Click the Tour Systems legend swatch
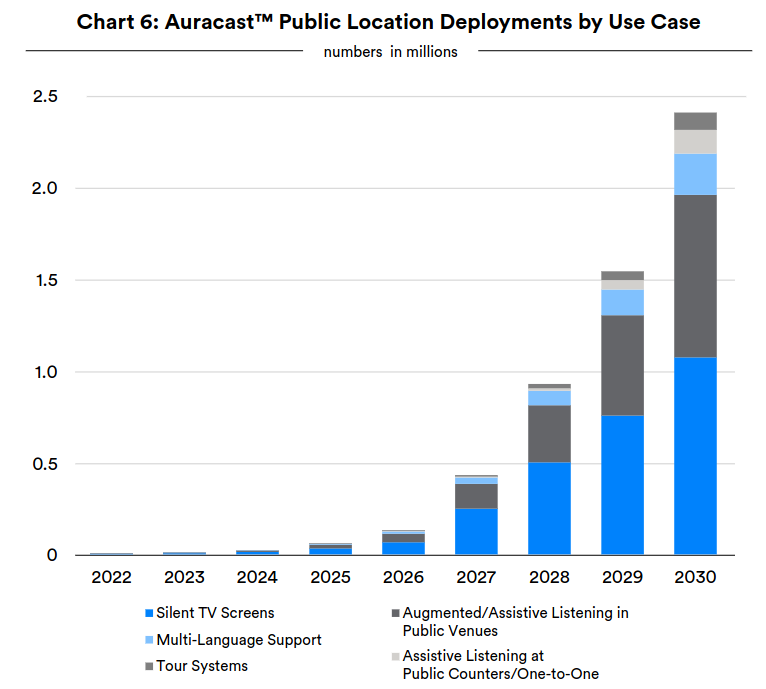Viewport: 766px width, 689px height. pyautogui.click(x=149, y=666)
